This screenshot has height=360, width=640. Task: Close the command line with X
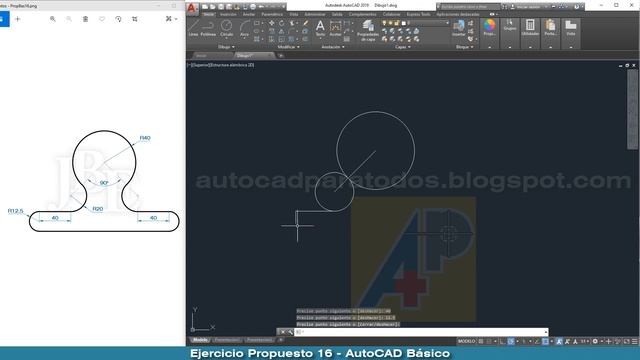coord(282,332)
